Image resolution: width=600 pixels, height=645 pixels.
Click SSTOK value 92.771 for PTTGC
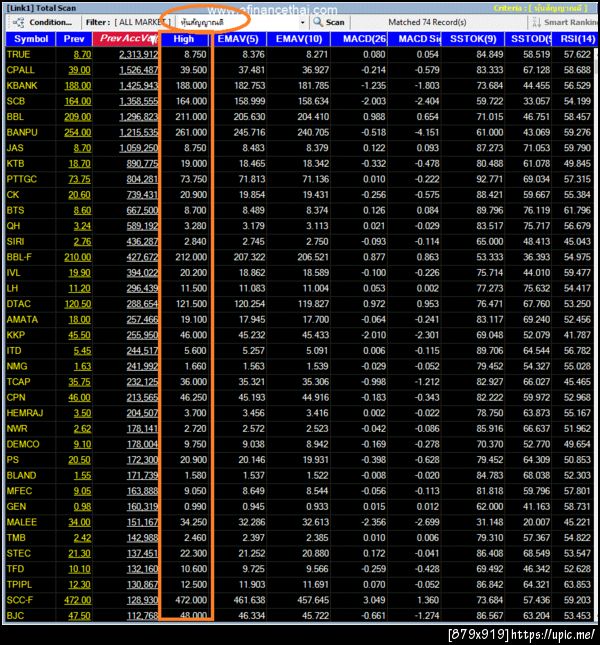pyautogui.click(x=489, y=179)
